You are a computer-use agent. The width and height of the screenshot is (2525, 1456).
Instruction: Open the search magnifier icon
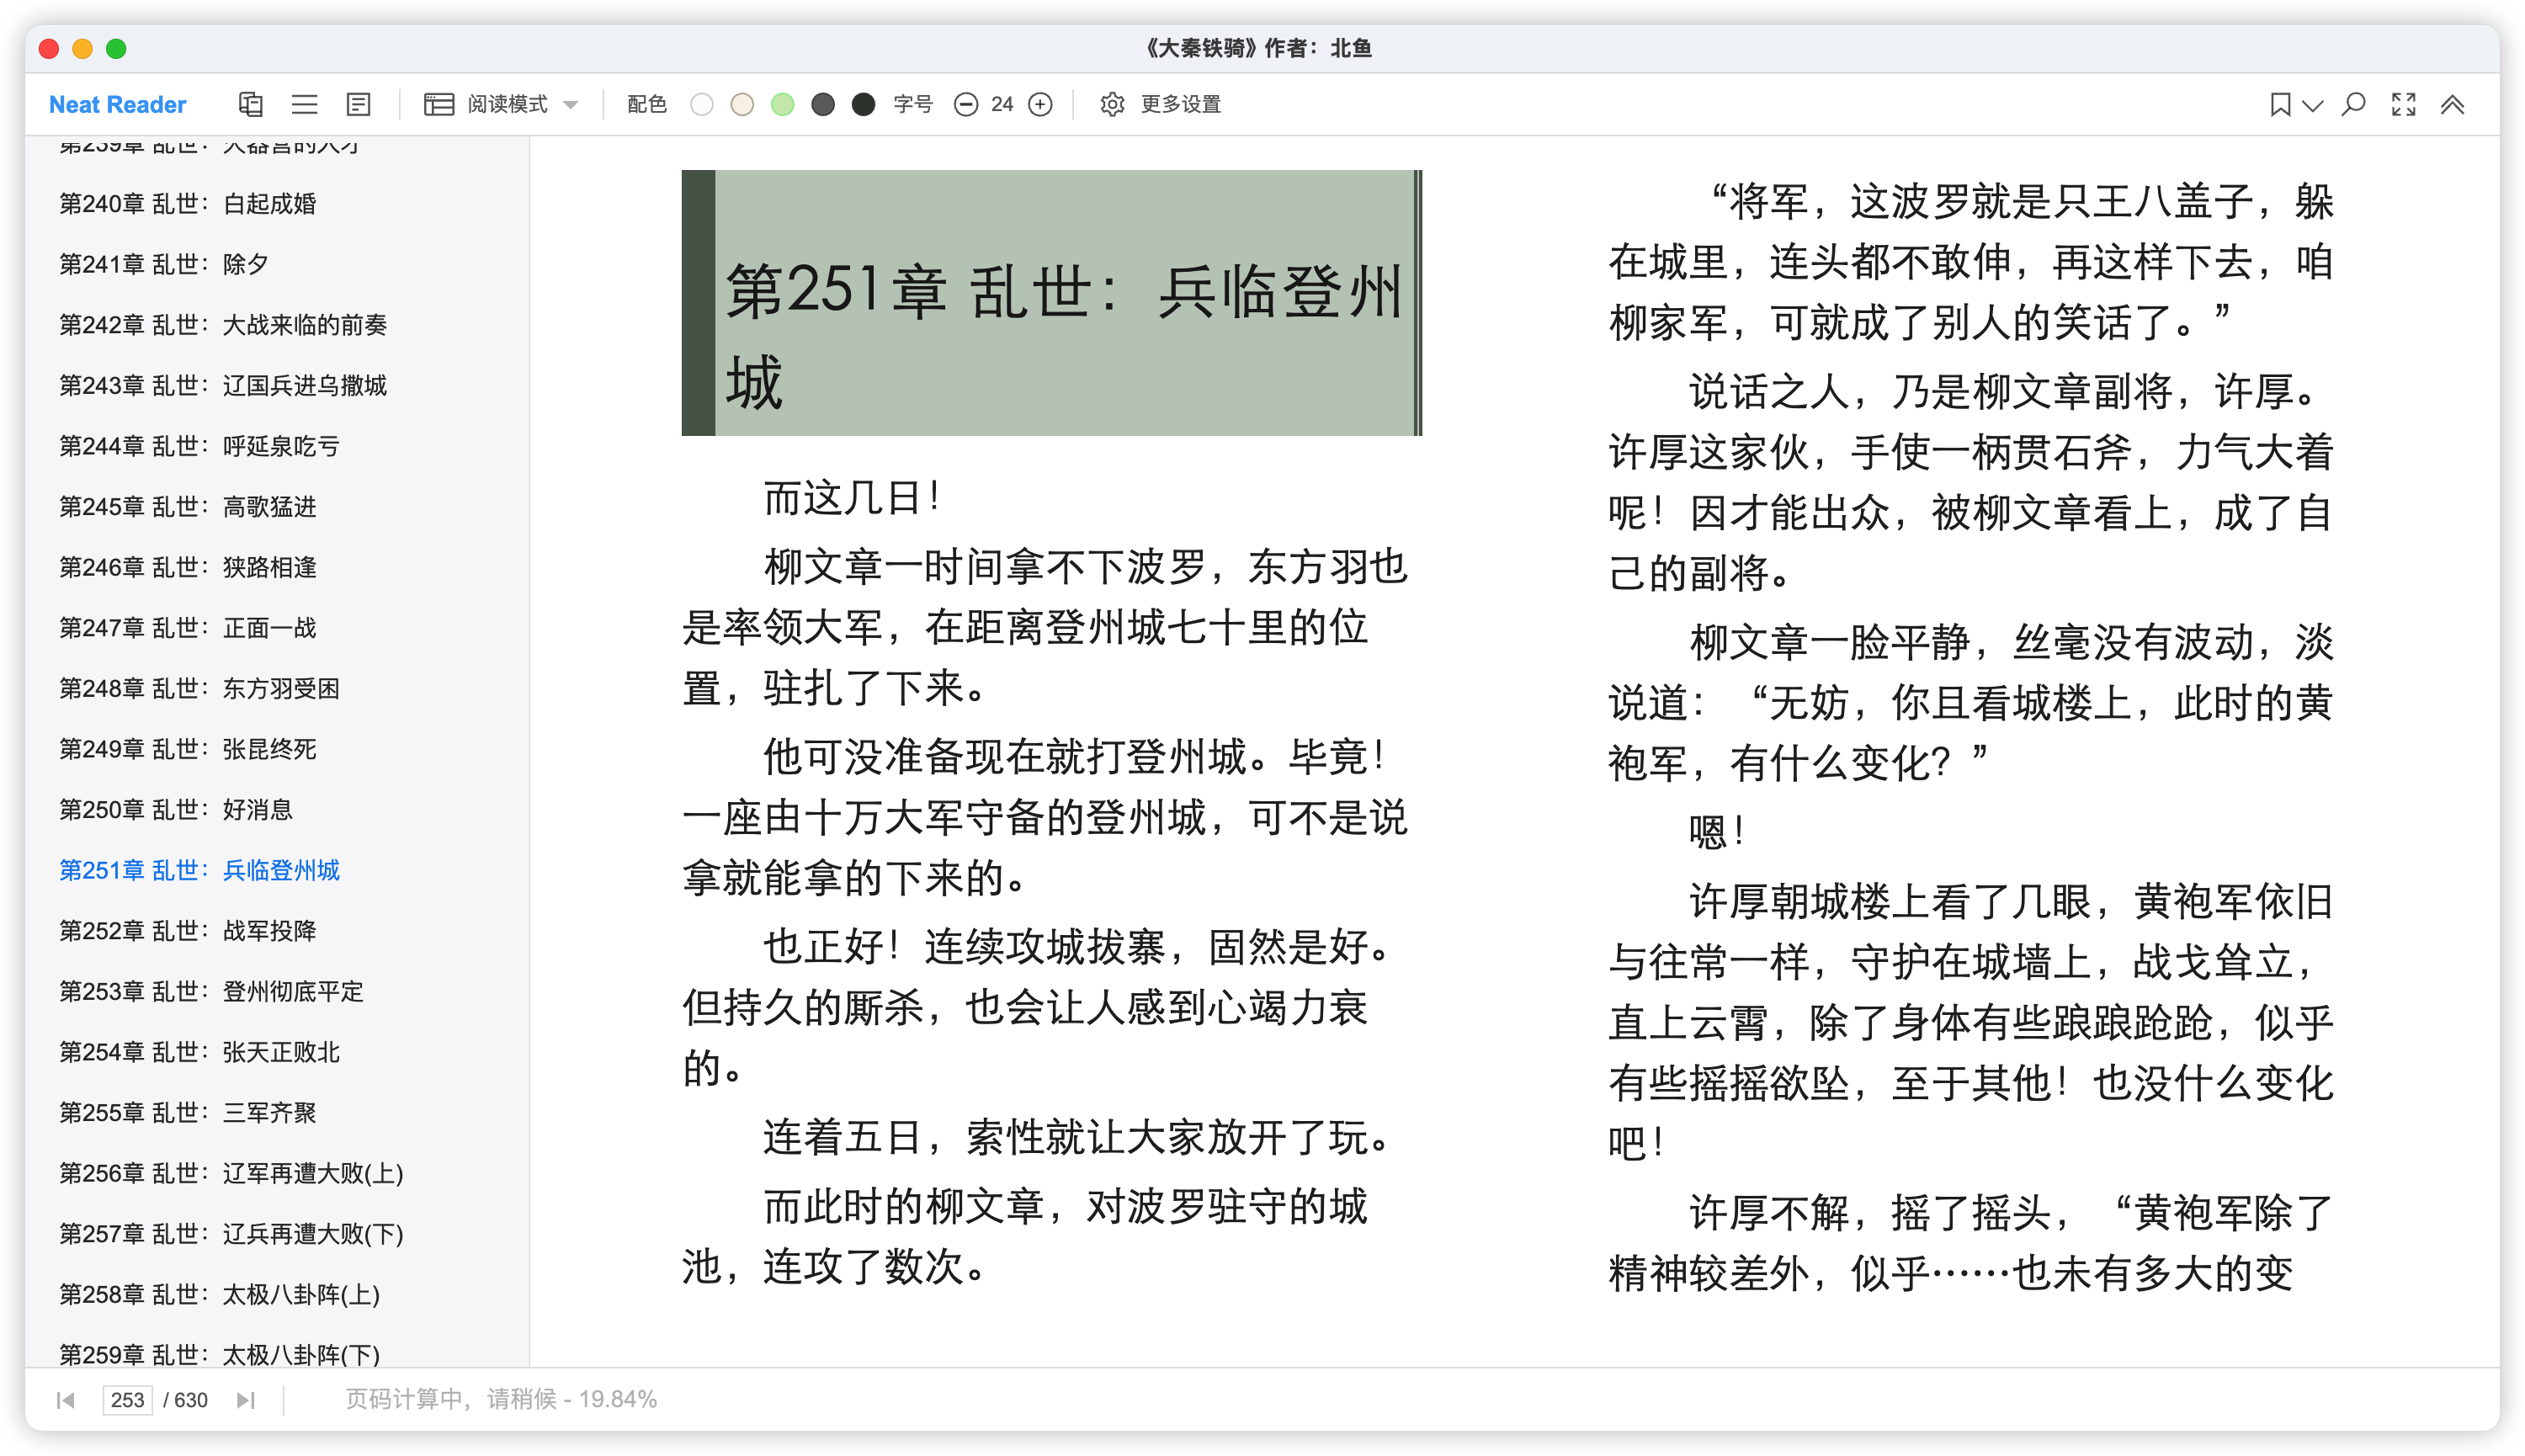pos(2353,104)
